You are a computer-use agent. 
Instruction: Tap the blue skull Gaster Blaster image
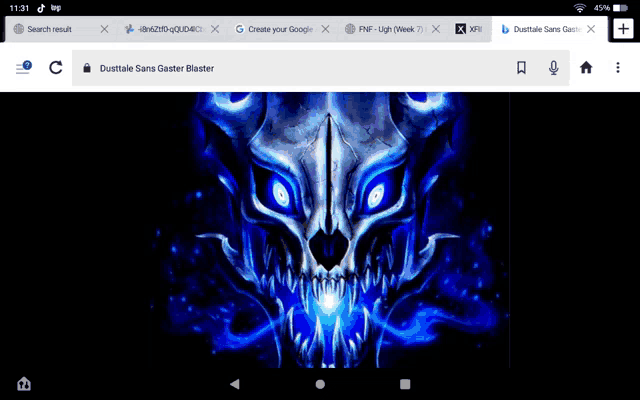point(330,230)
